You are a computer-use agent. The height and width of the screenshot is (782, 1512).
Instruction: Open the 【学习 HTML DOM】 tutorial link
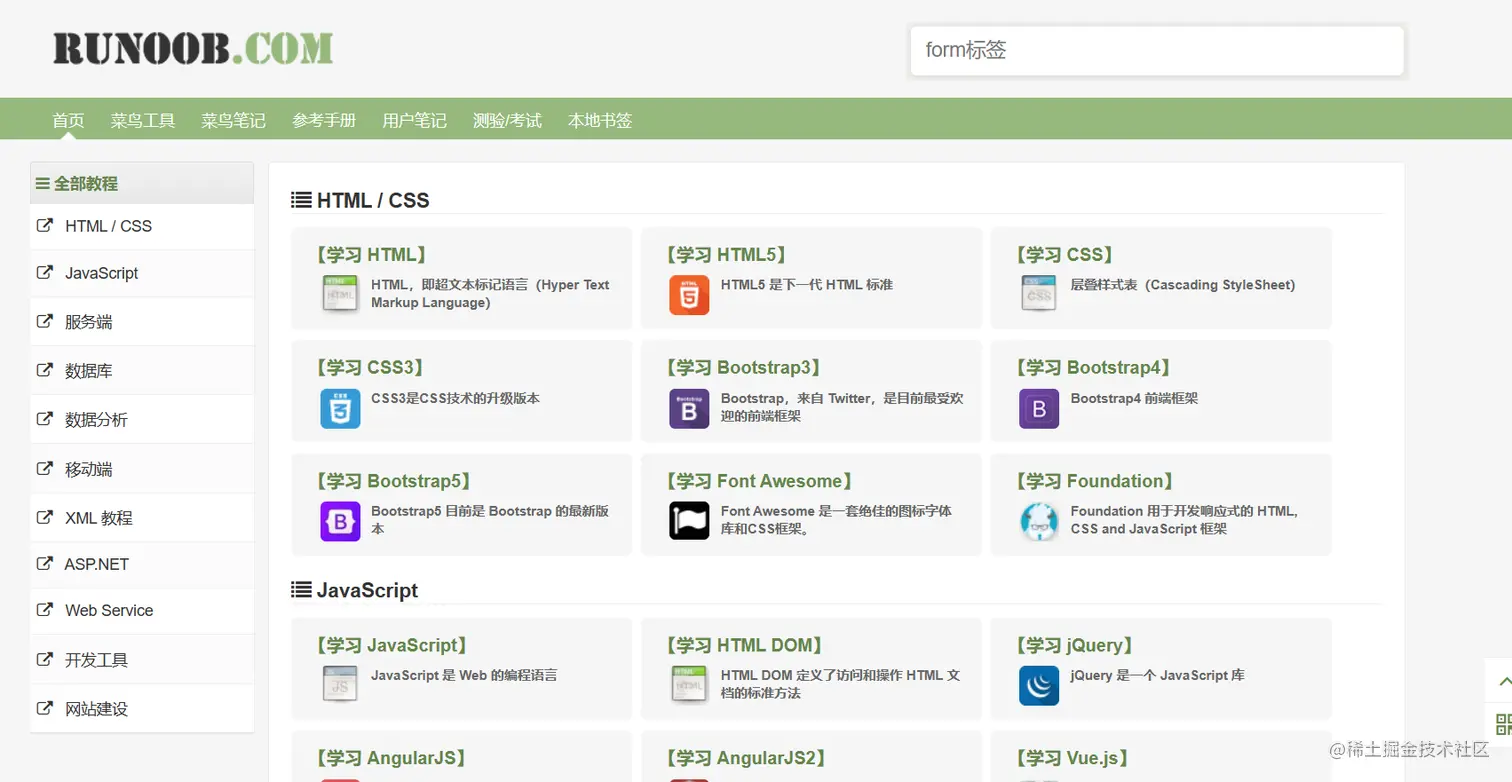click(x=745, y=646)
